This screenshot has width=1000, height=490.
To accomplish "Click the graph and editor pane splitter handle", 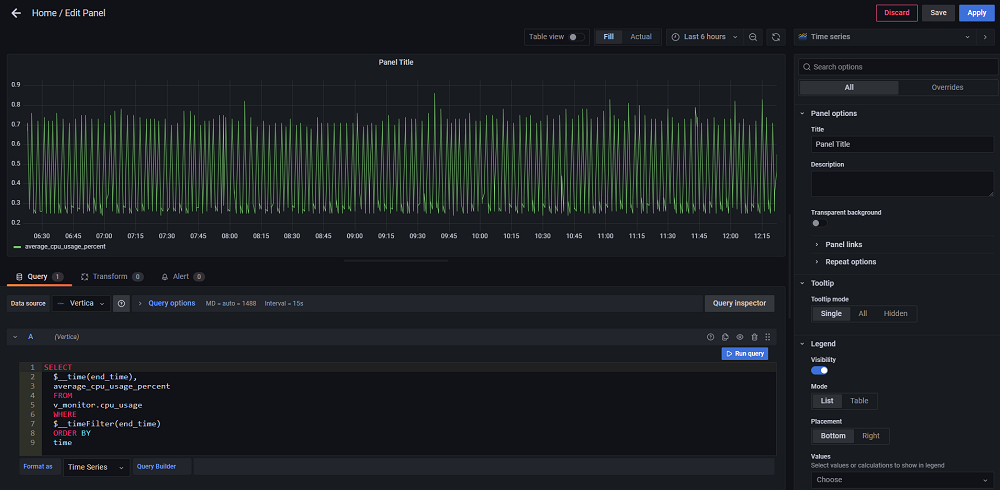I will (x=396, y=261).
